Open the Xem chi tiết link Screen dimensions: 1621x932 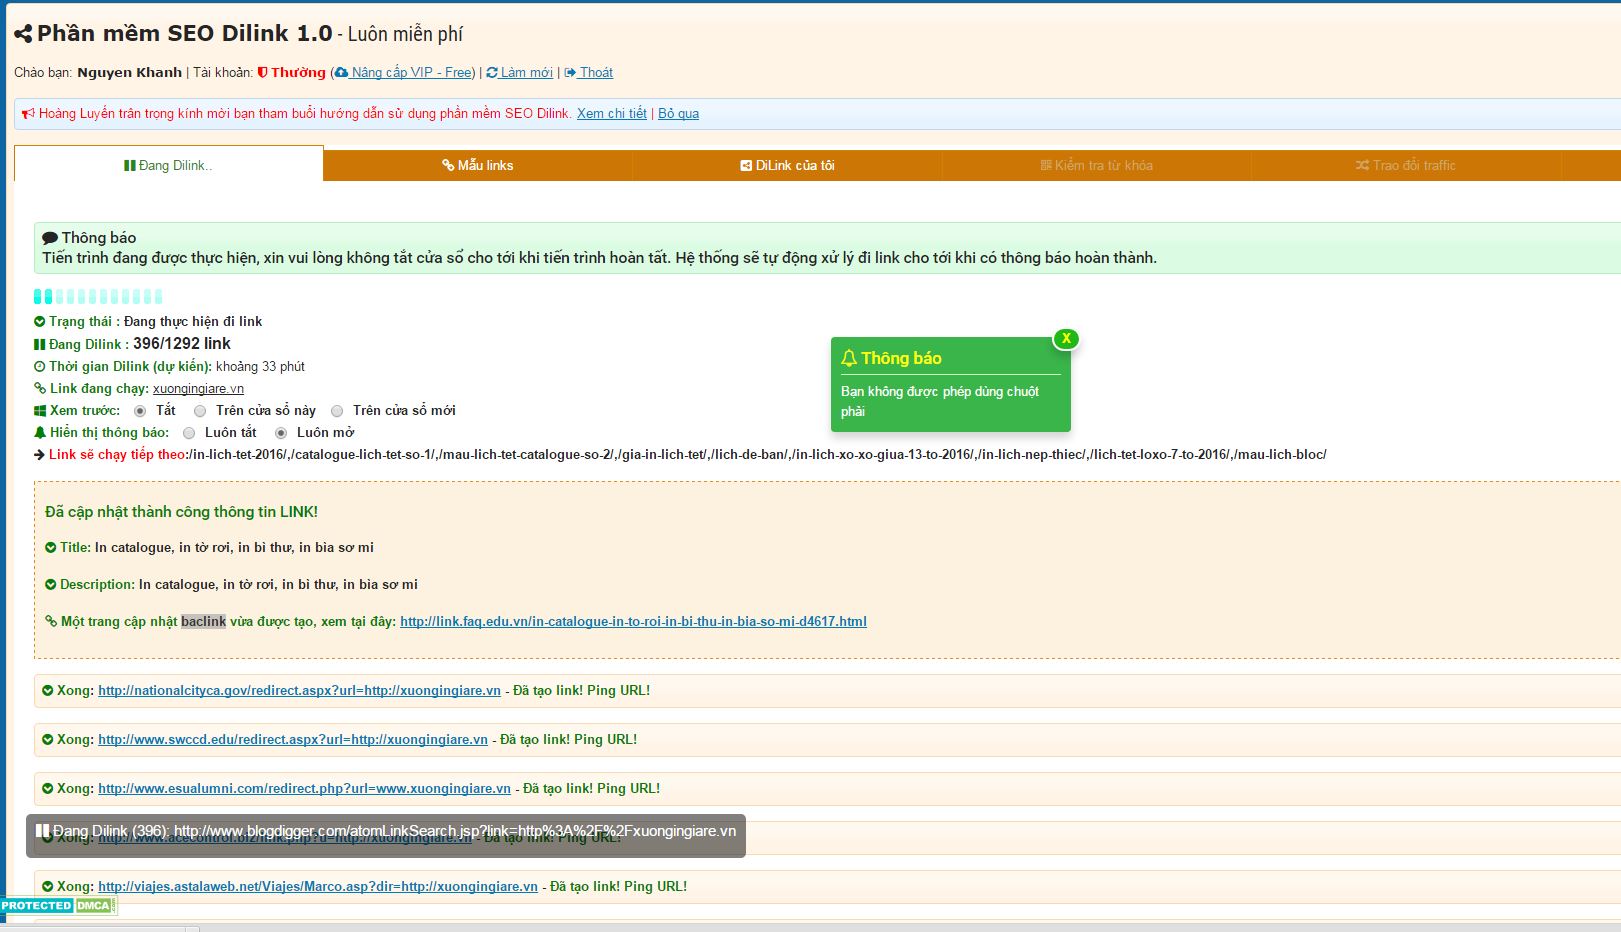point(612,114)
